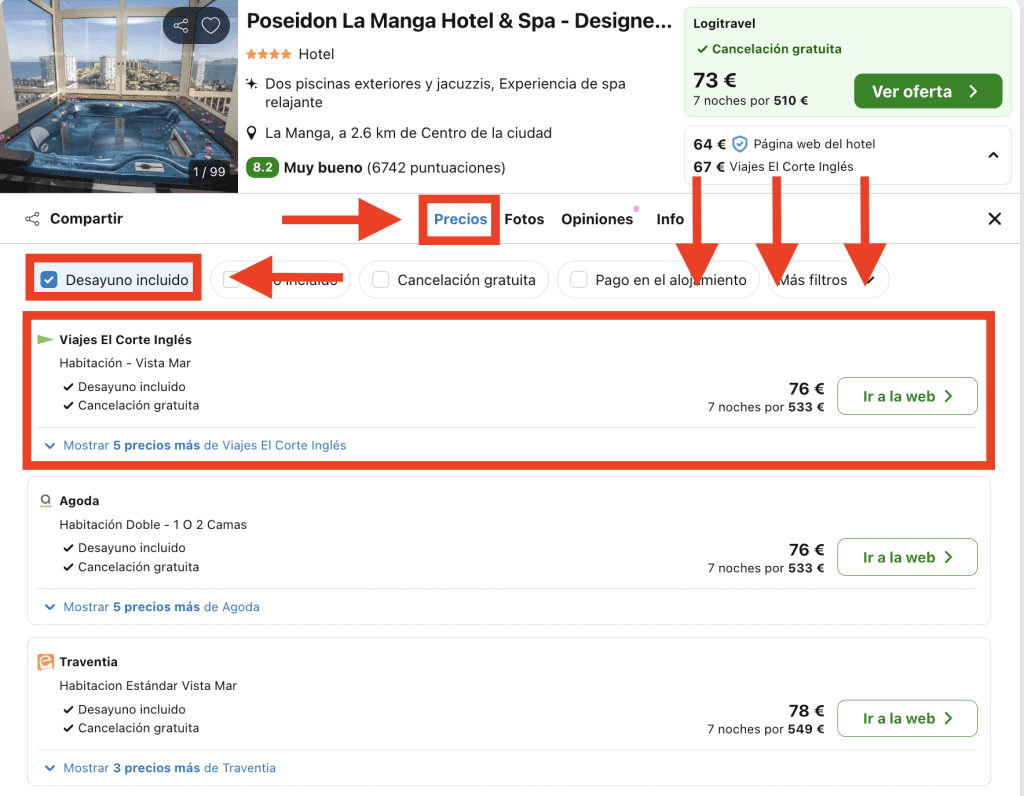Click the share icon on hotel photo
The height and width of the screenshot is (796, 1024).
pos(180,26)
